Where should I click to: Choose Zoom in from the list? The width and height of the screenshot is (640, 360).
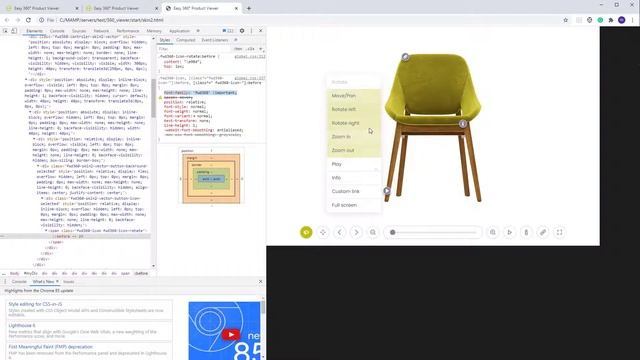354,137
